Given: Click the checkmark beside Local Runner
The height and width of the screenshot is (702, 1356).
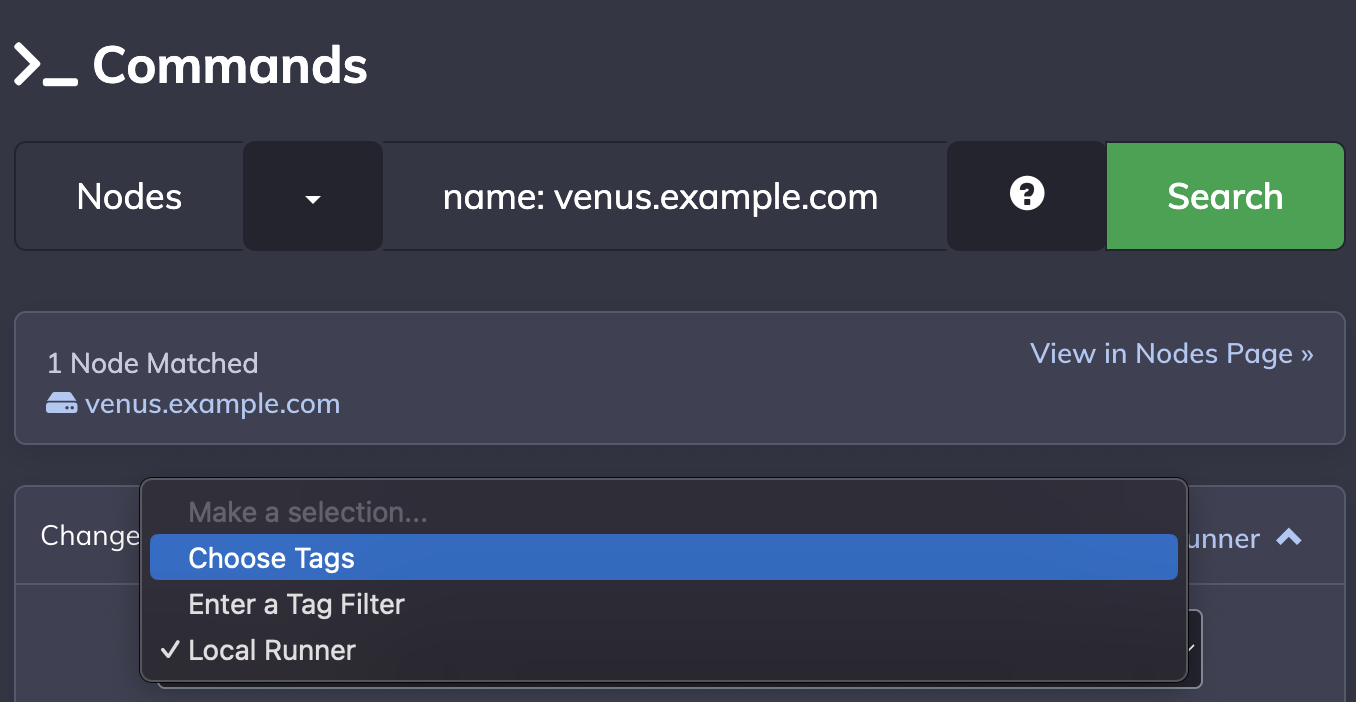Looking at the screenshot, I should tap(170, 650).
